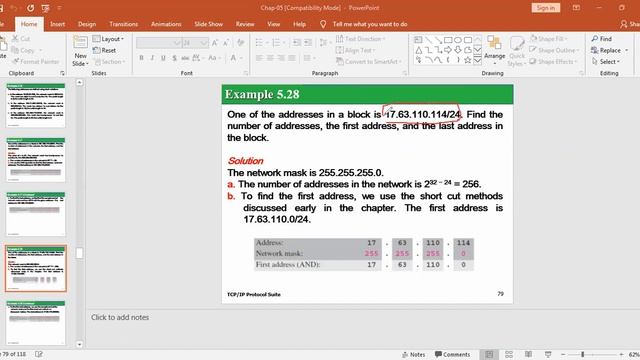Open the Select dropdown in Editing
This screenshot has width=640, height=360.
coord(606,62)
